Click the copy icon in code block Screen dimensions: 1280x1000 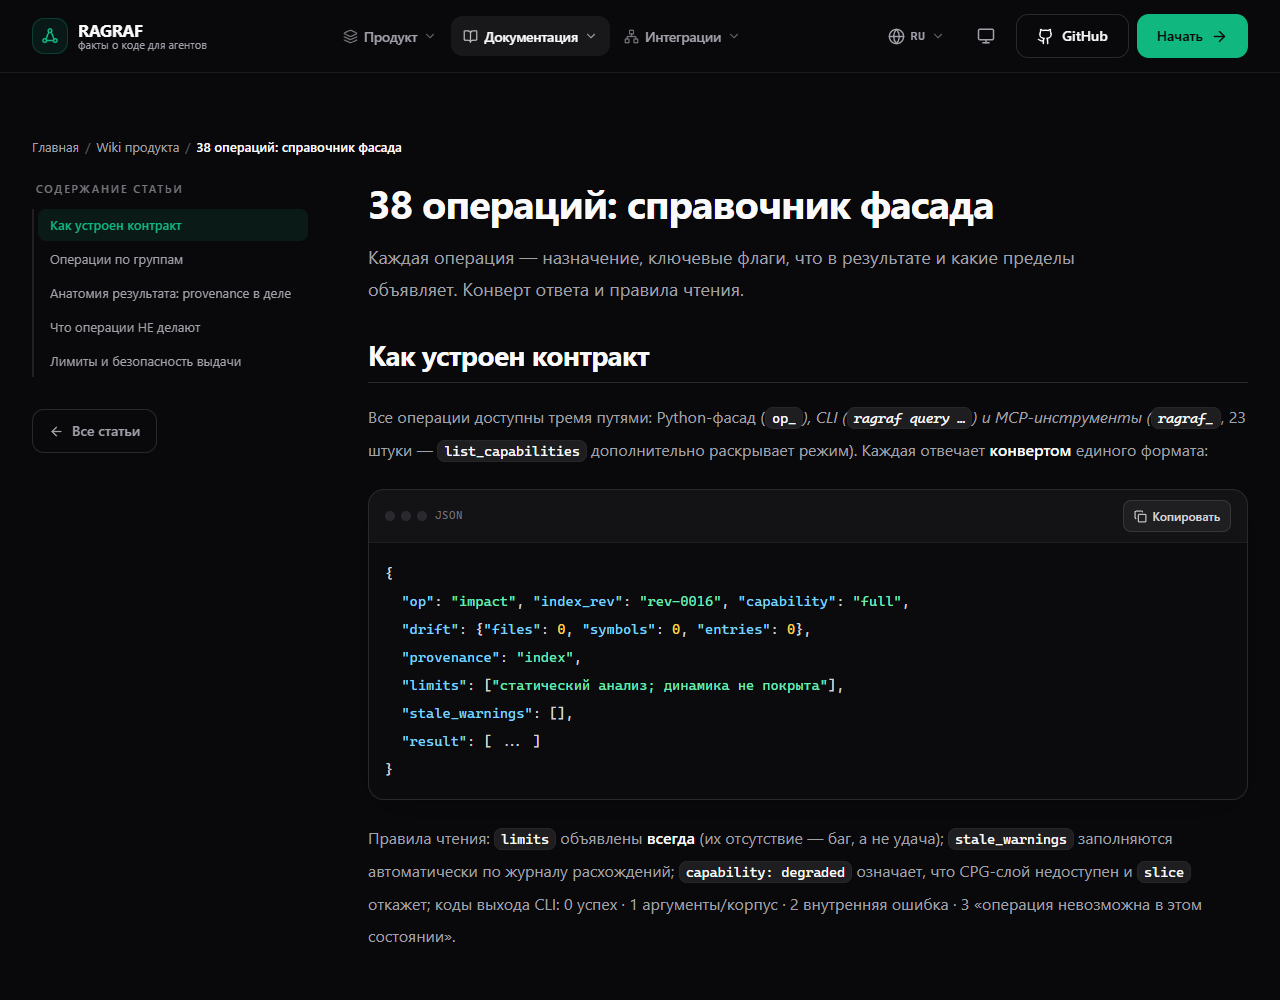(1140, 516)
